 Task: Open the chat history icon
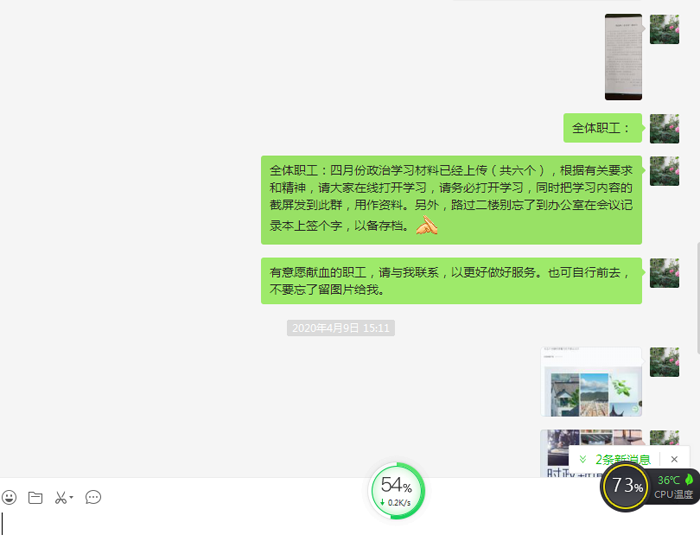(x=93, y=497)
